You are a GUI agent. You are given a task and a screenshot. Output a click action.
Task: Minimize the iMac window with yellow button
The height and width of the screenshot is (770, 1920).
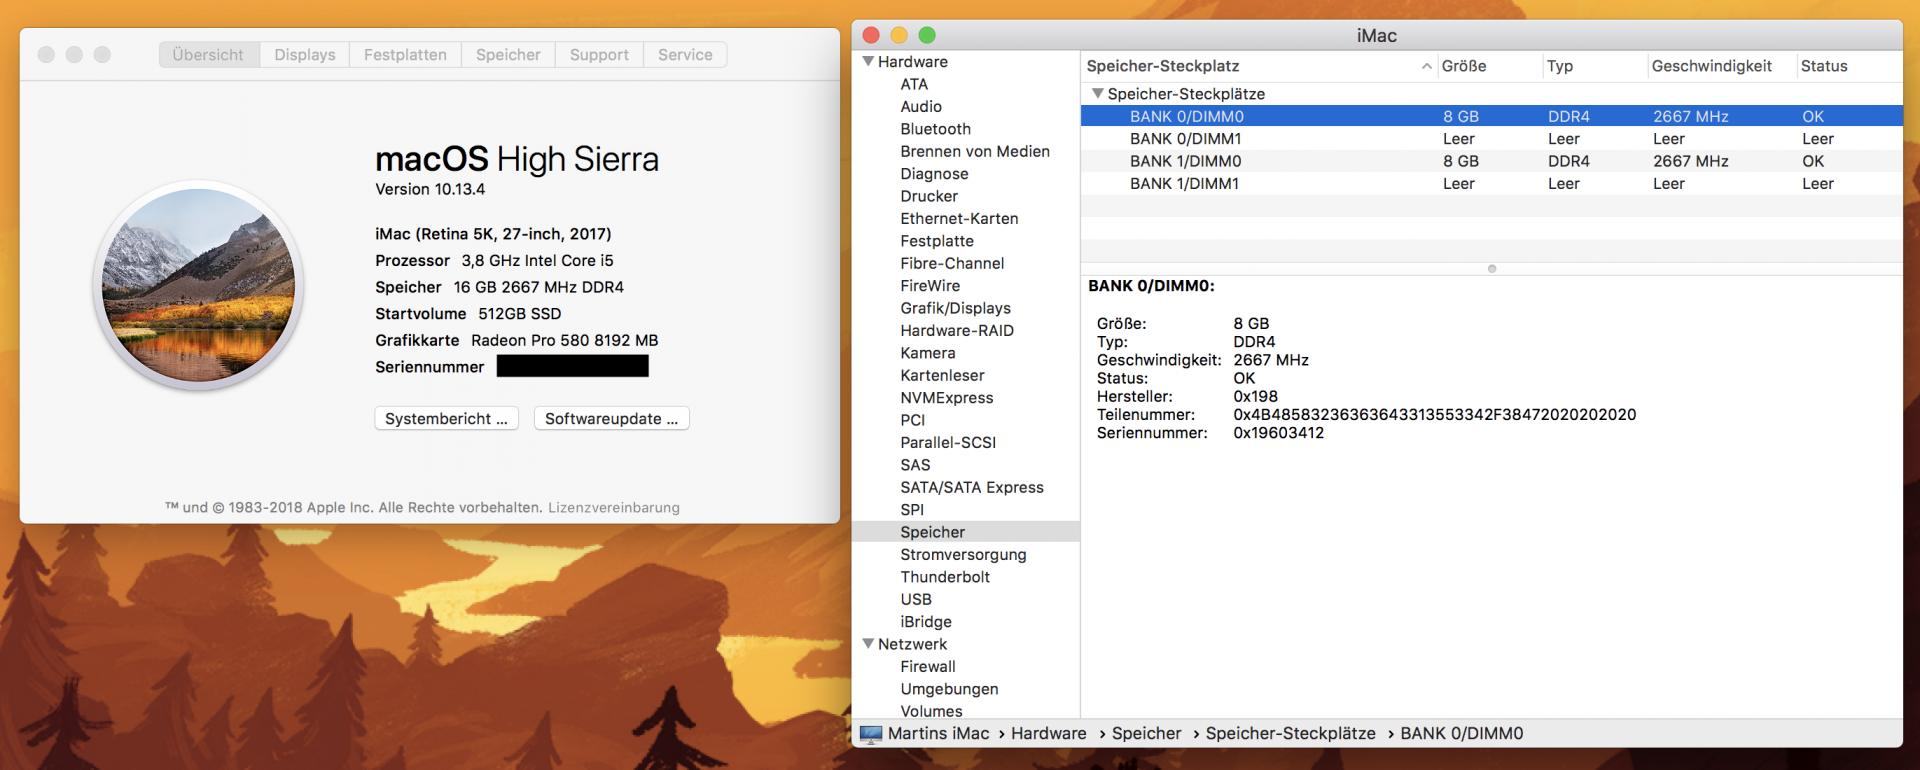pyautogui.click(x=899, y=35)
